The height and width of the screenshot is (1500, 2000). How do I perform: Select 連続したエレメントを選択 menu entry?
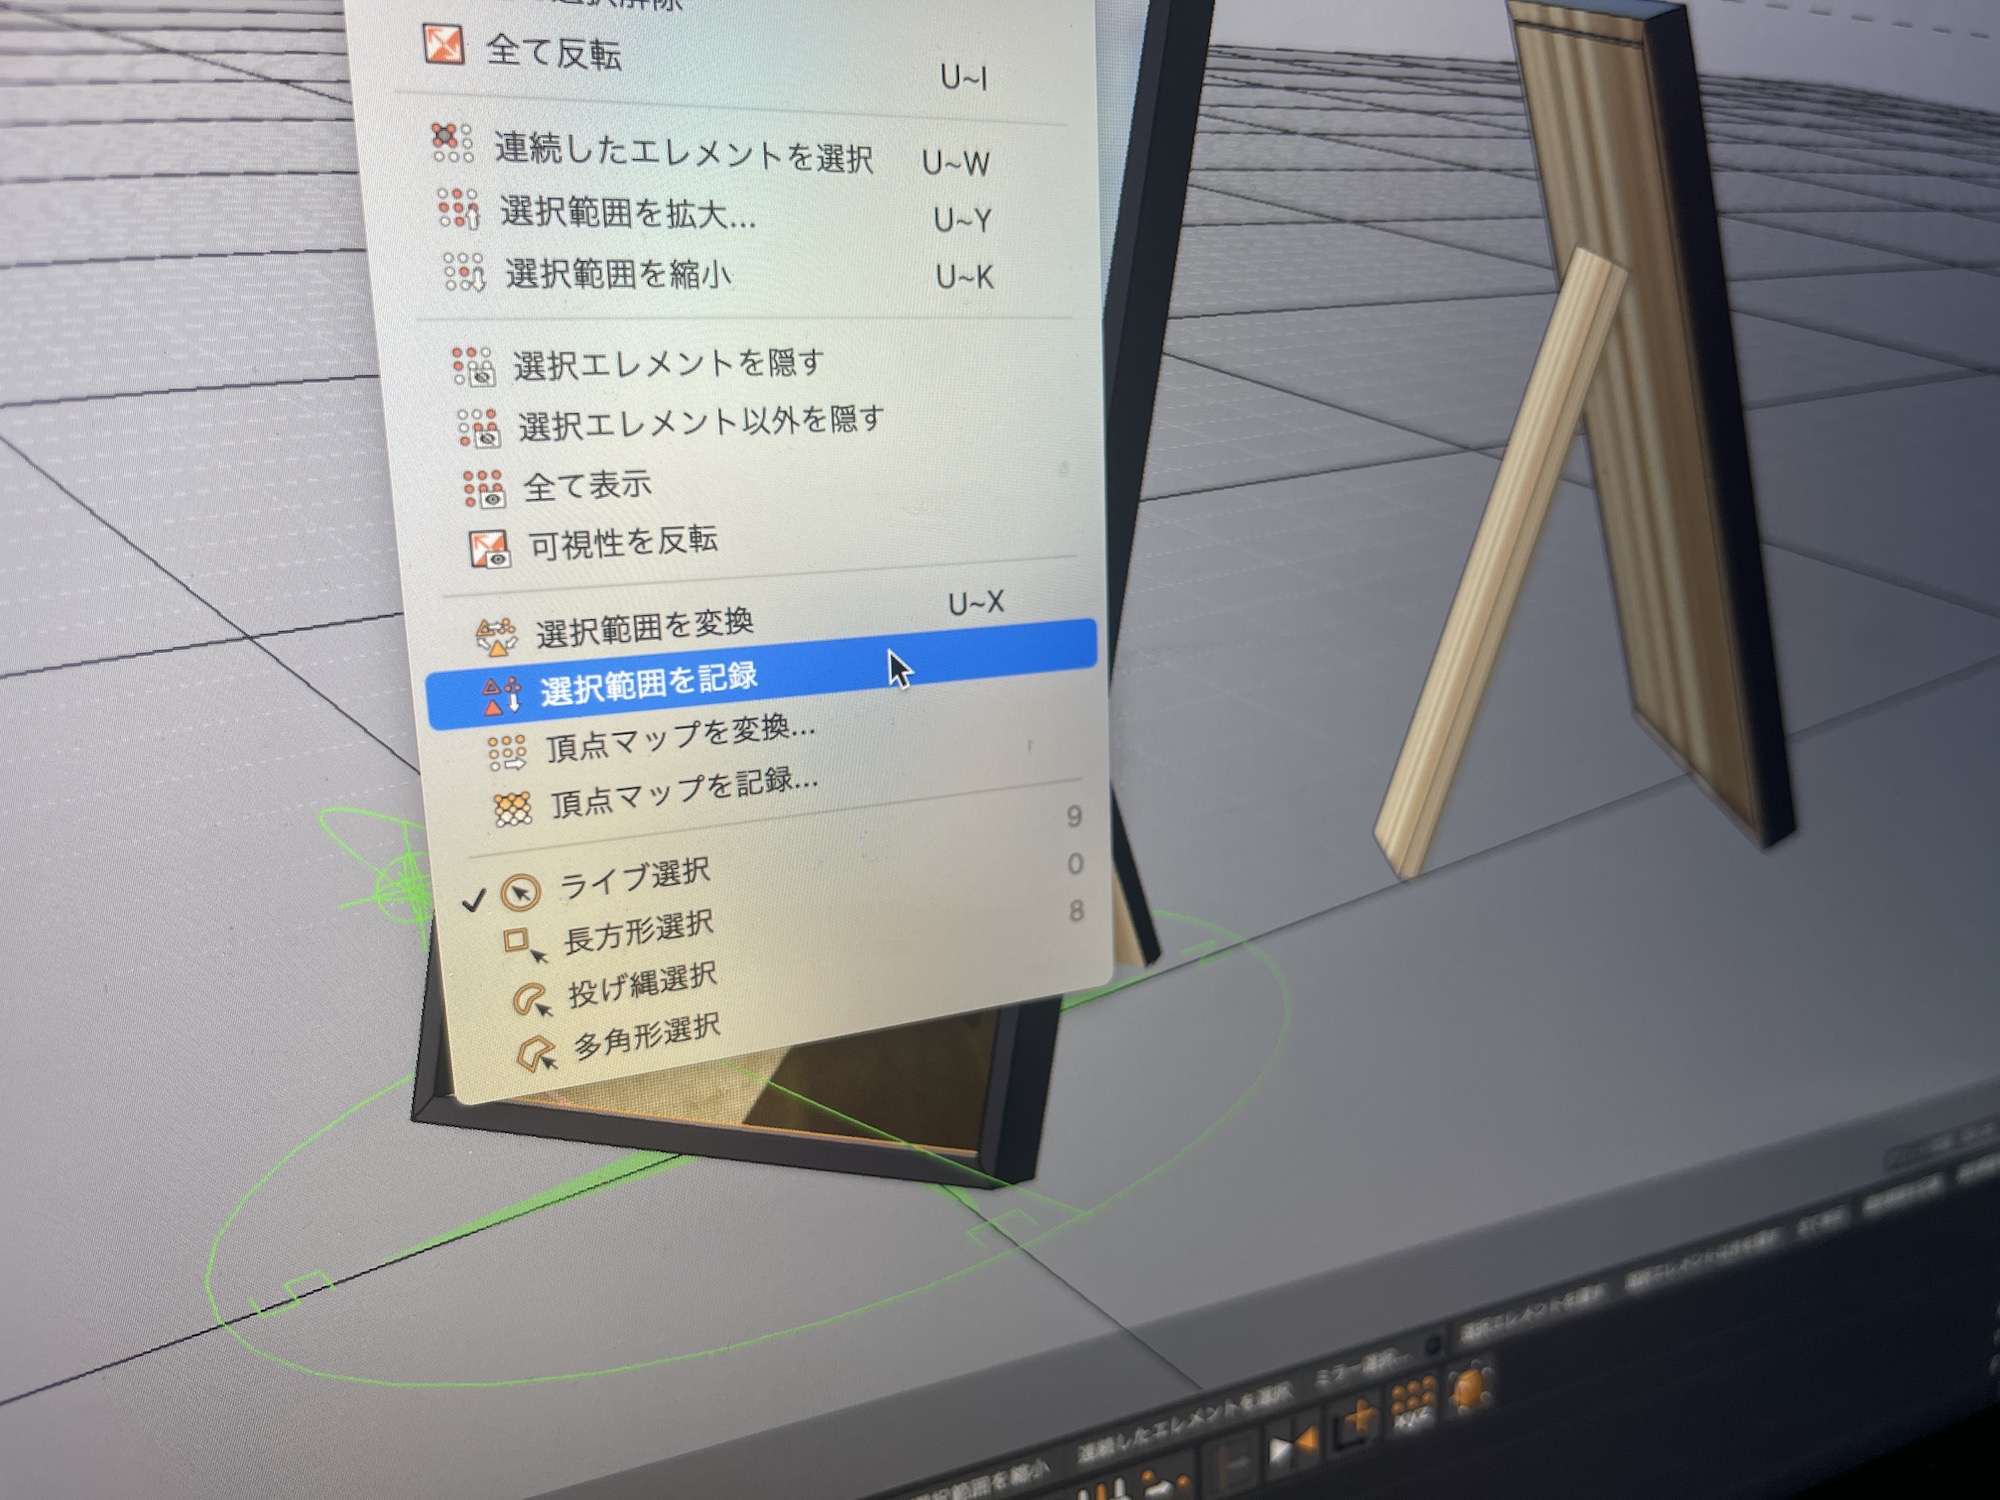683,153
